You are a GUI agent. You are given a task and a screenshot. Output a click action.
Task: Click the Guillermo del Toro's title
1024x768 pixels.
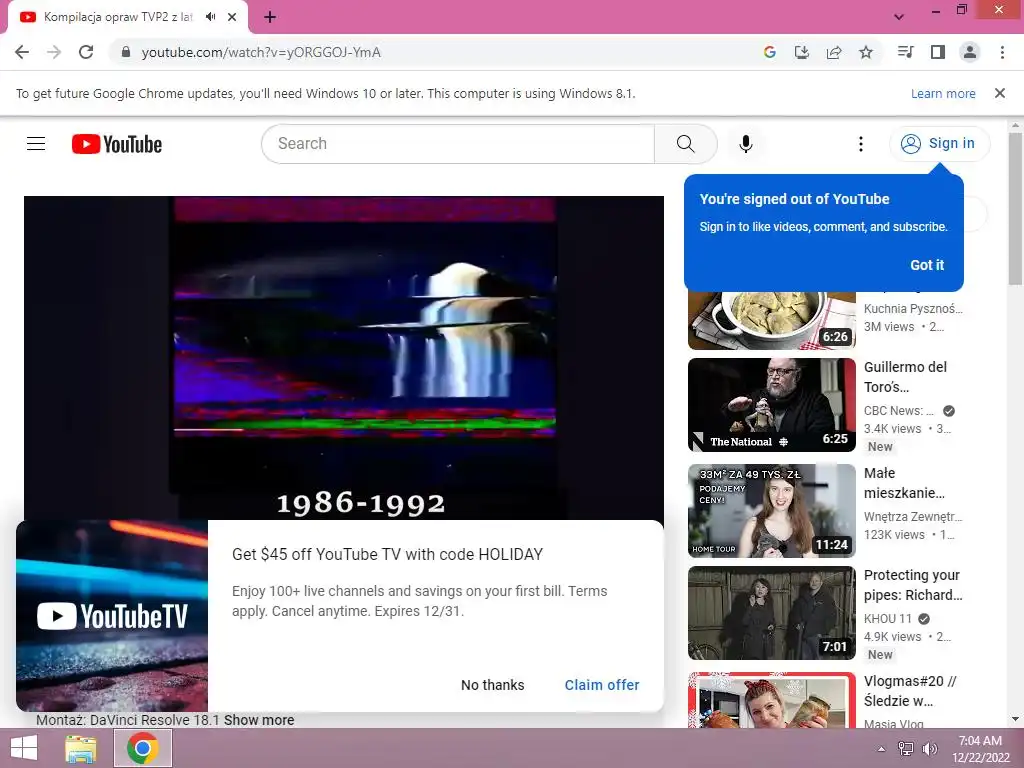point(904,377)
